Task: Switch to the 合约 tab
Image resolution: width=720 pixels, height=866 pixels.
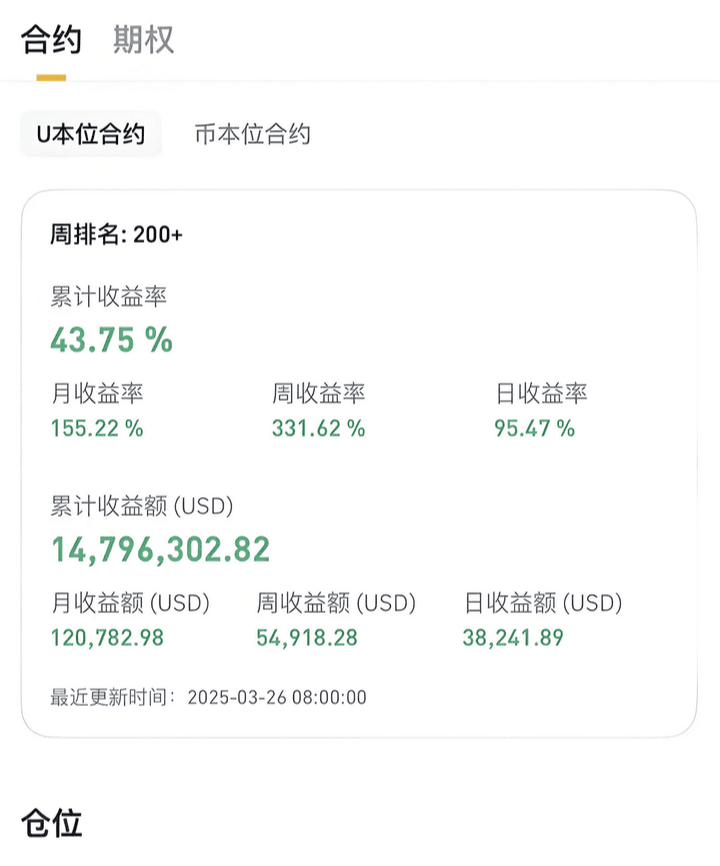Action: [x=51, y=40]
